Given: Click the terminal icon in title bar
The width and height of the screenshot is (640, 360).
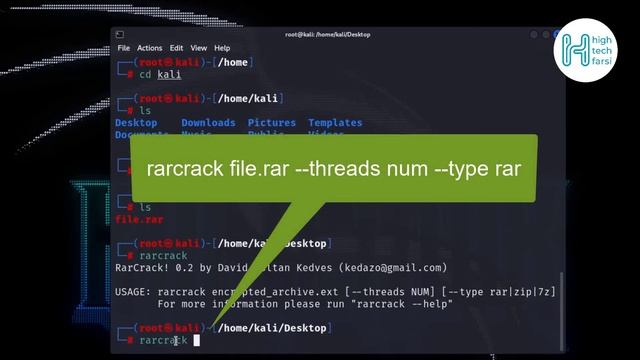Looking at the screenshot, I should (x=120, y=34).
